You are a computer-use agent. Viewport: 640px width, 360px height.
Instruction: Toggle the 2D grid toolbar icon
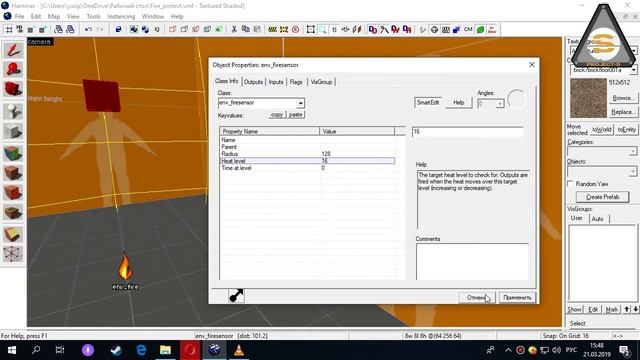[x=9, y=29]
